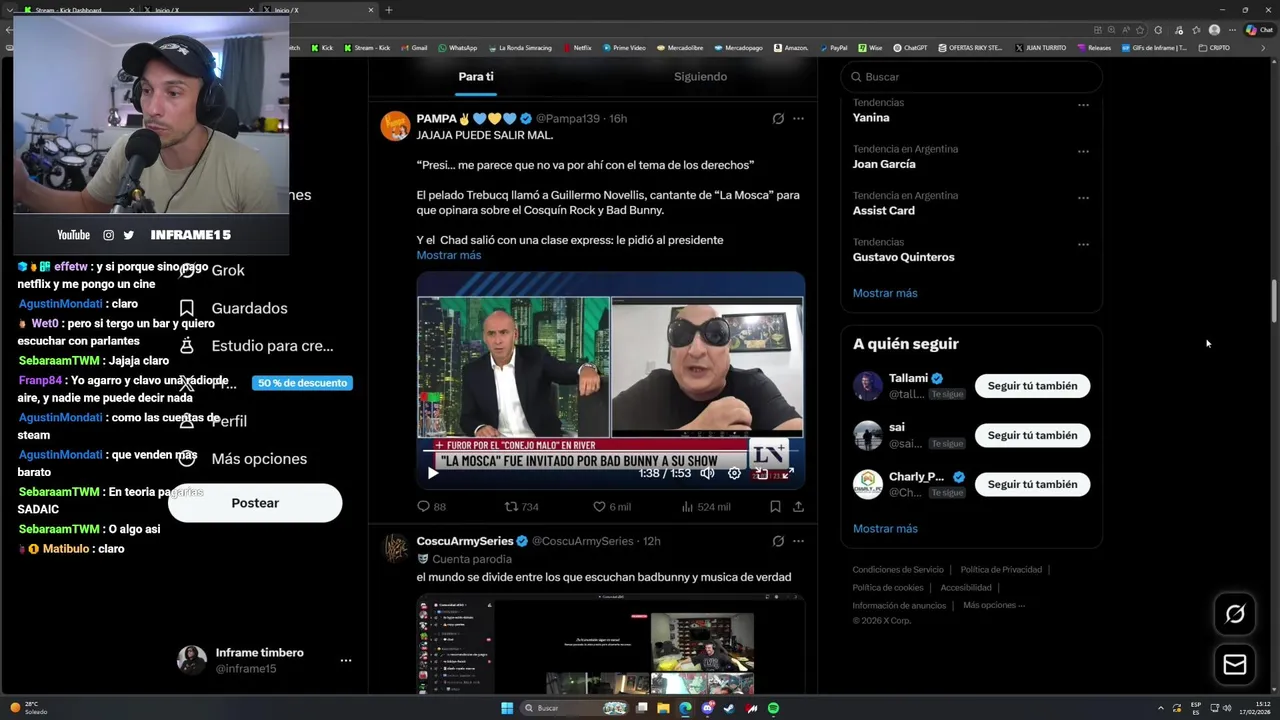
Task: Open more options on CoscuArmySeries post
Action: tap(798, 541)
